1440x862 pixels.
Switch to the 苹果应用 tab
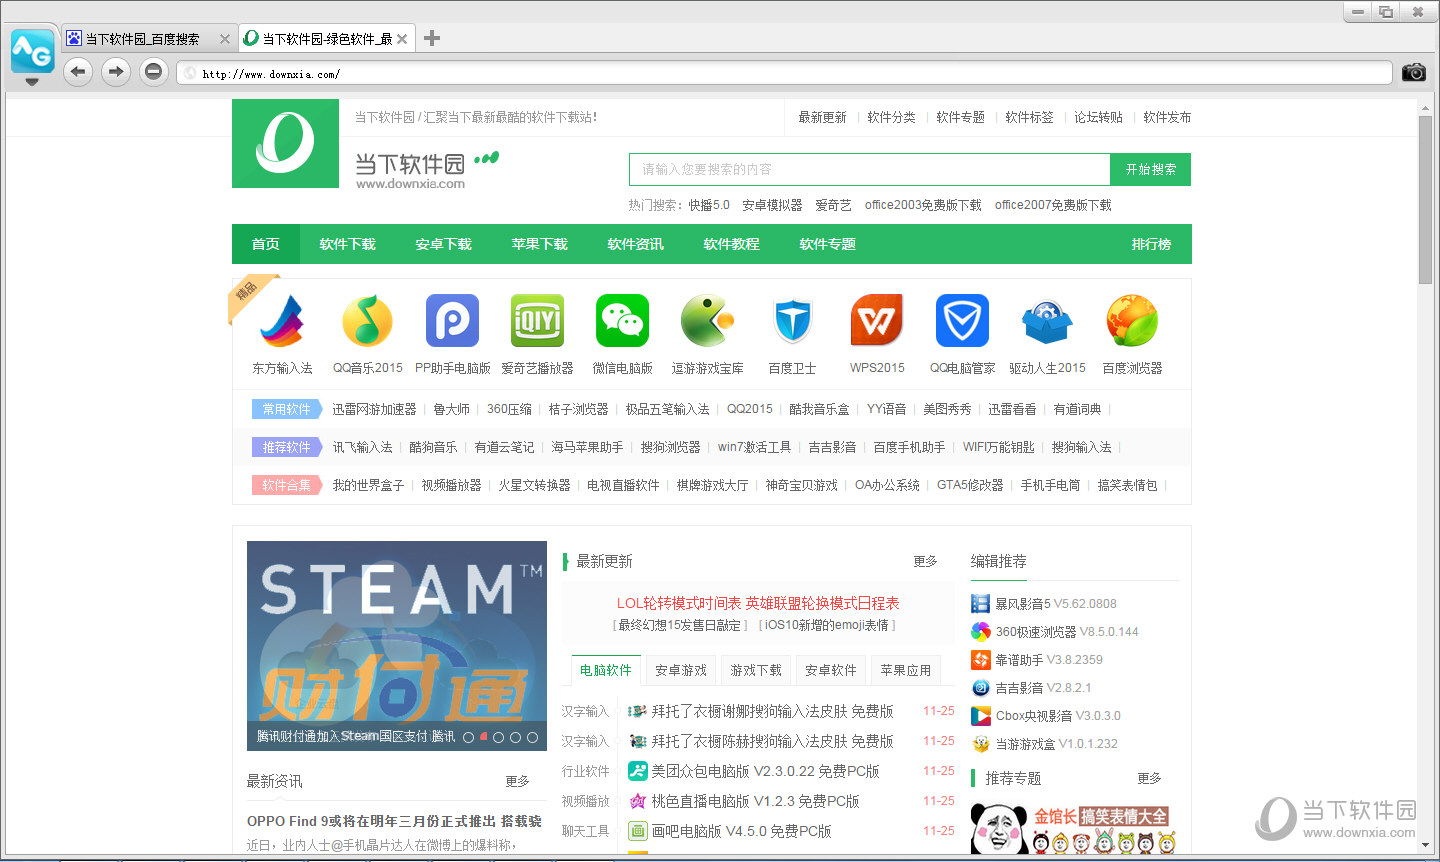pos(906,670)
